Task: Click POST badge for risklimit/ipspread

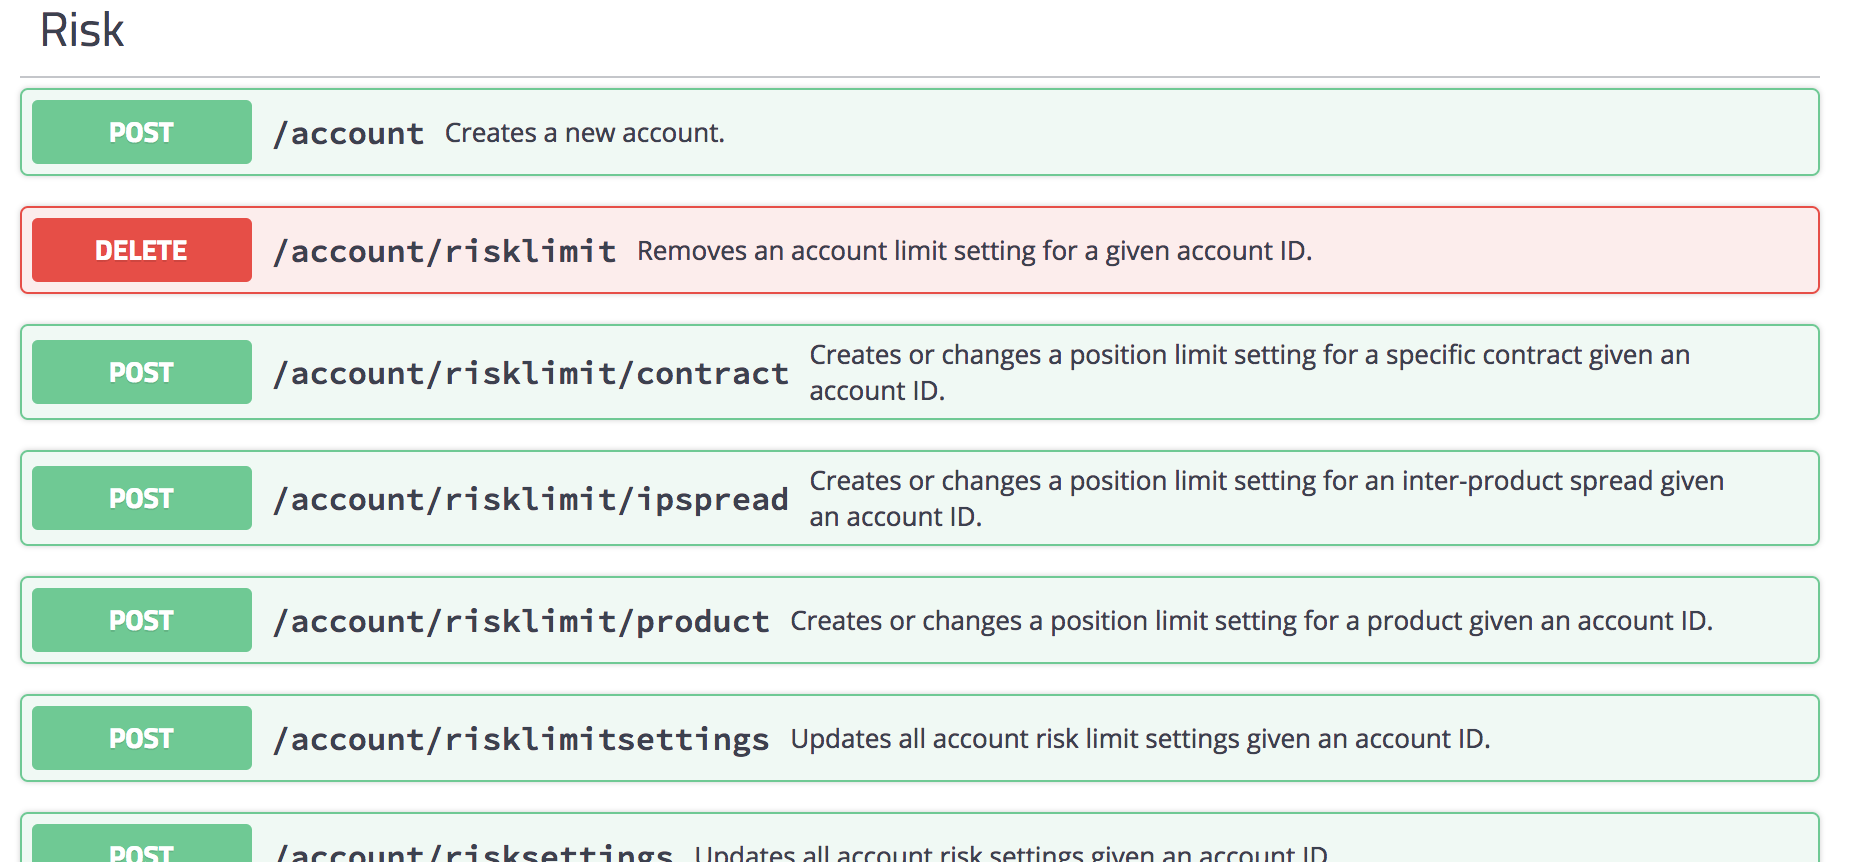Action: point(142,498)
